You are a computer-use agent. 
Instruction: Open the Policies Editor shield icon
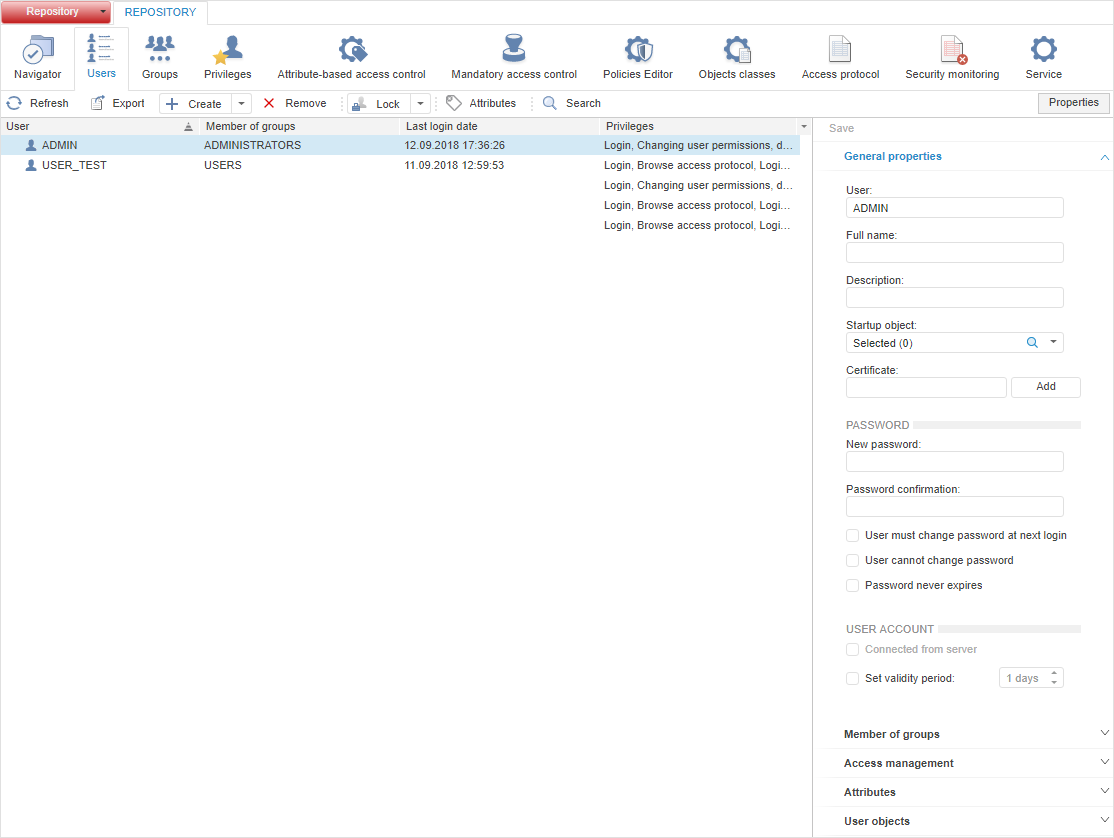(x=638, y=50)
